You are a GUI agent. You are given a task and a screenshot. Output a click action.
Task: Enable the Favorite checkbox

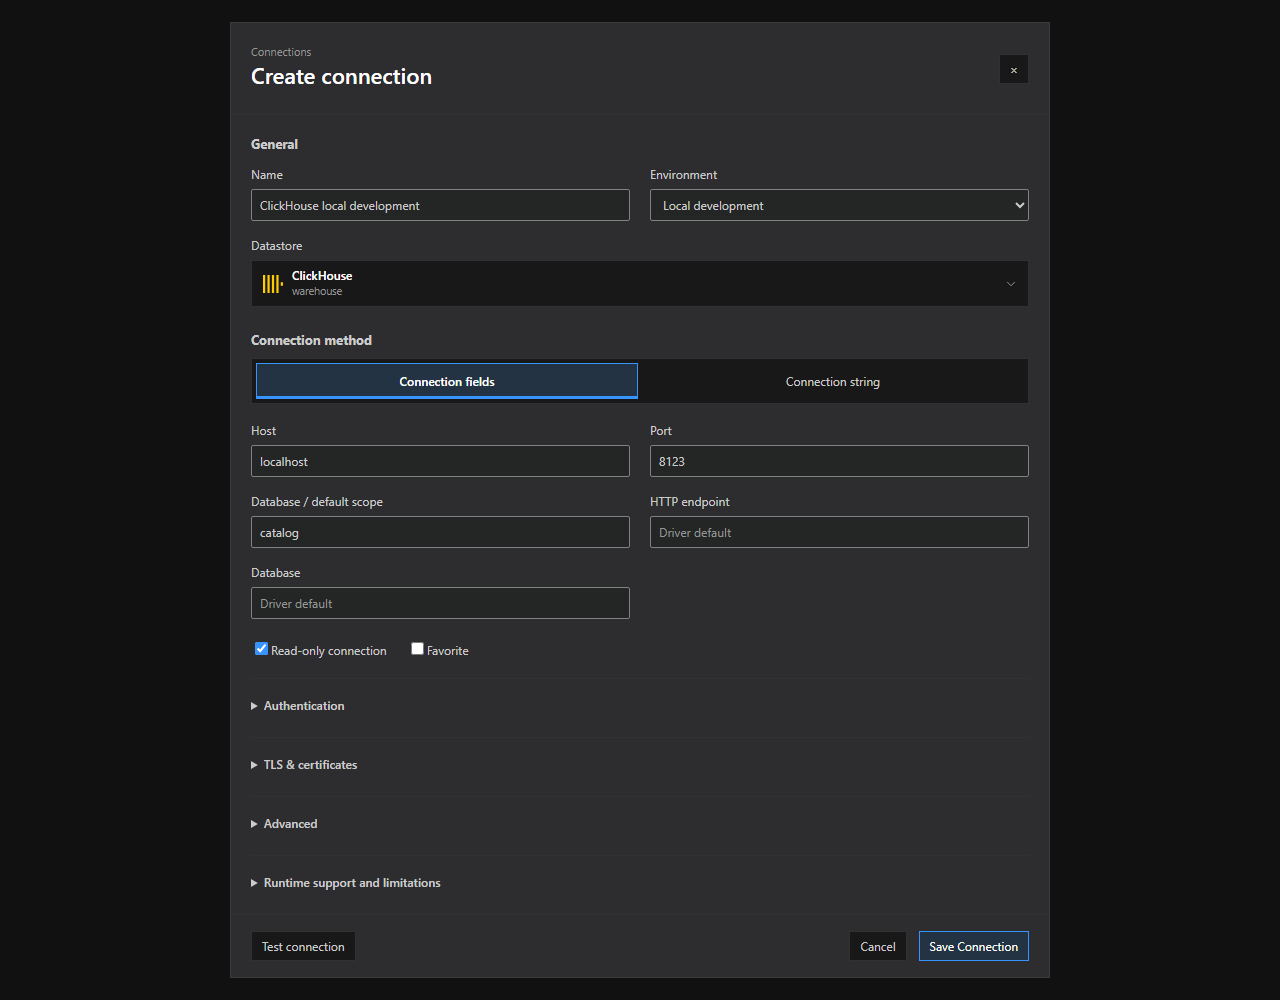pyautogui.click(x=418, y=649)
